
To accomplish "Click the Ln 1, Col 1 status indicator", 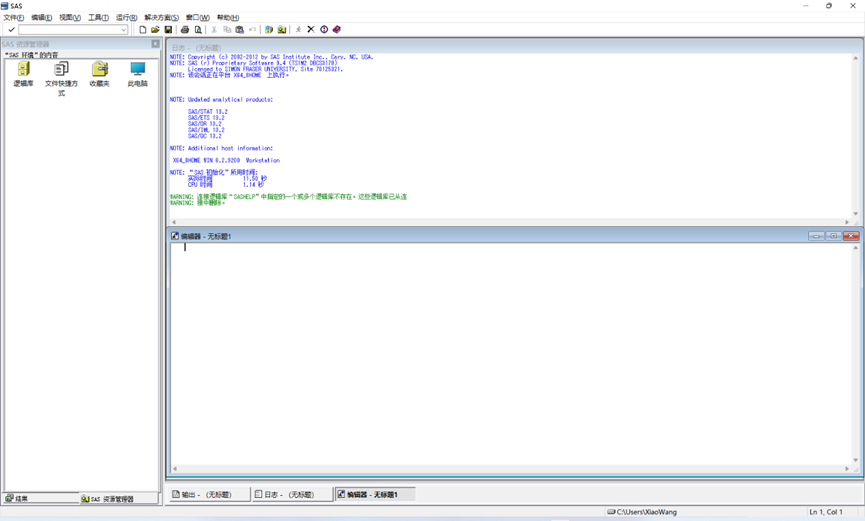I will point(826,512).
